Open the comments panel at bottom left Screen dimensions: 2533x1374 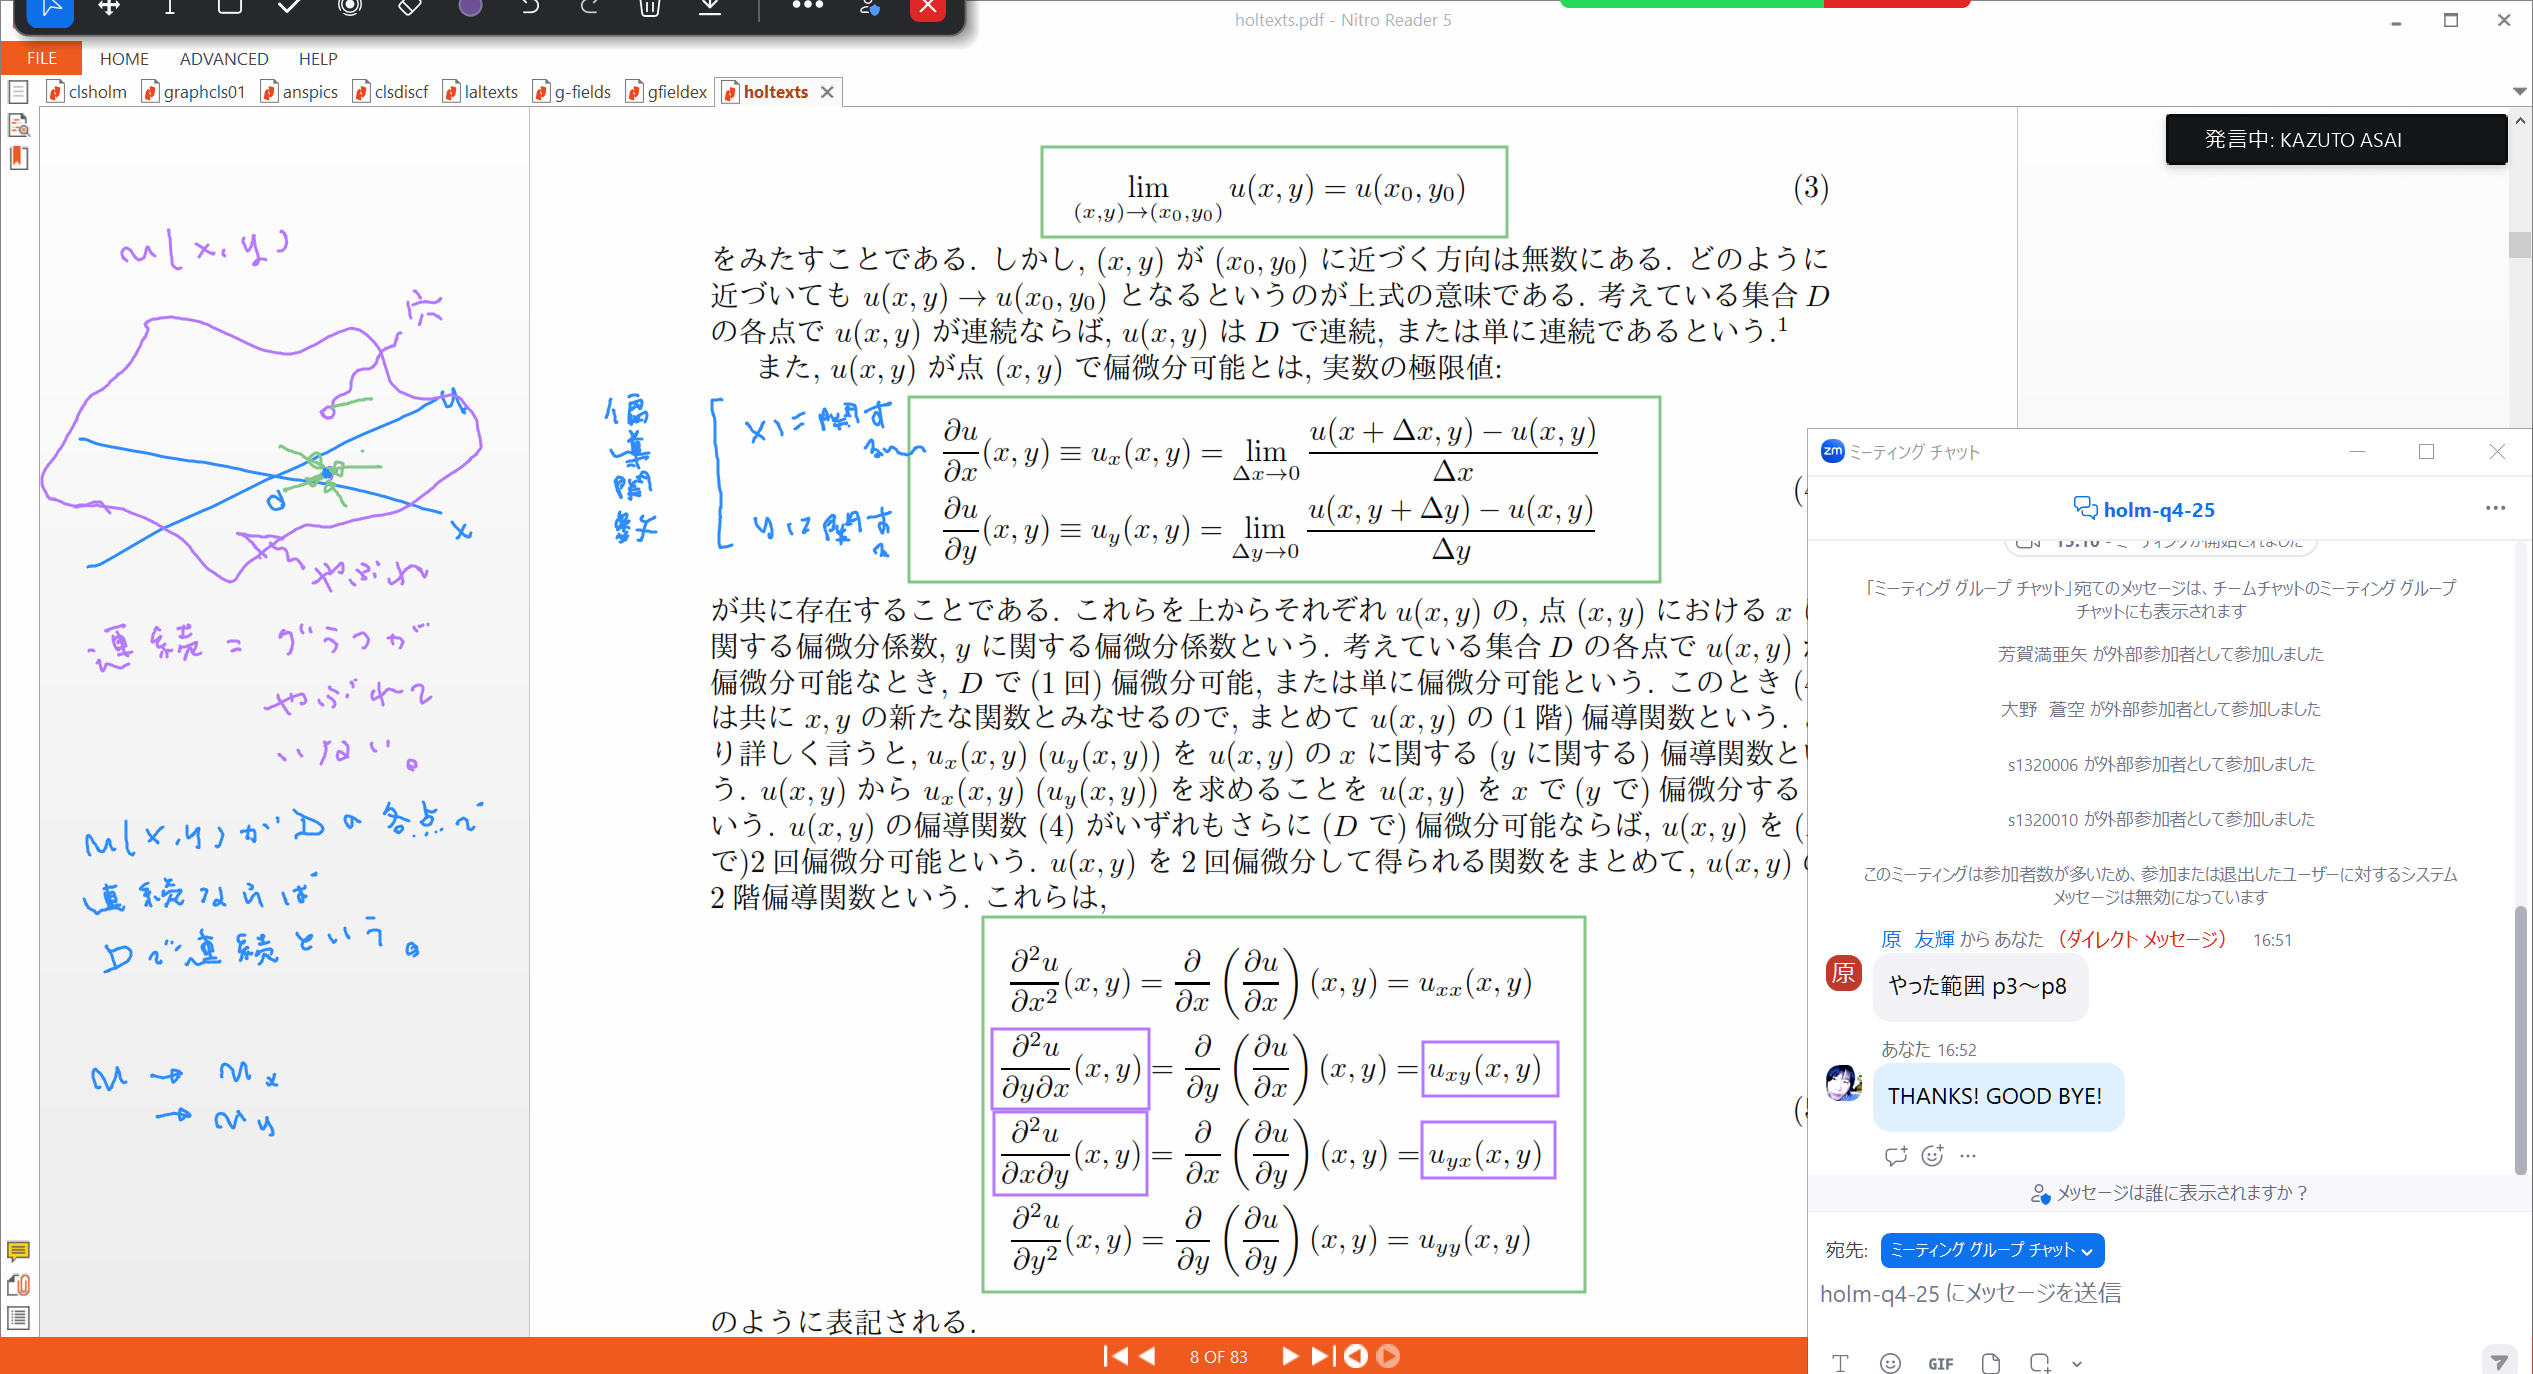tap(18, 1251)
